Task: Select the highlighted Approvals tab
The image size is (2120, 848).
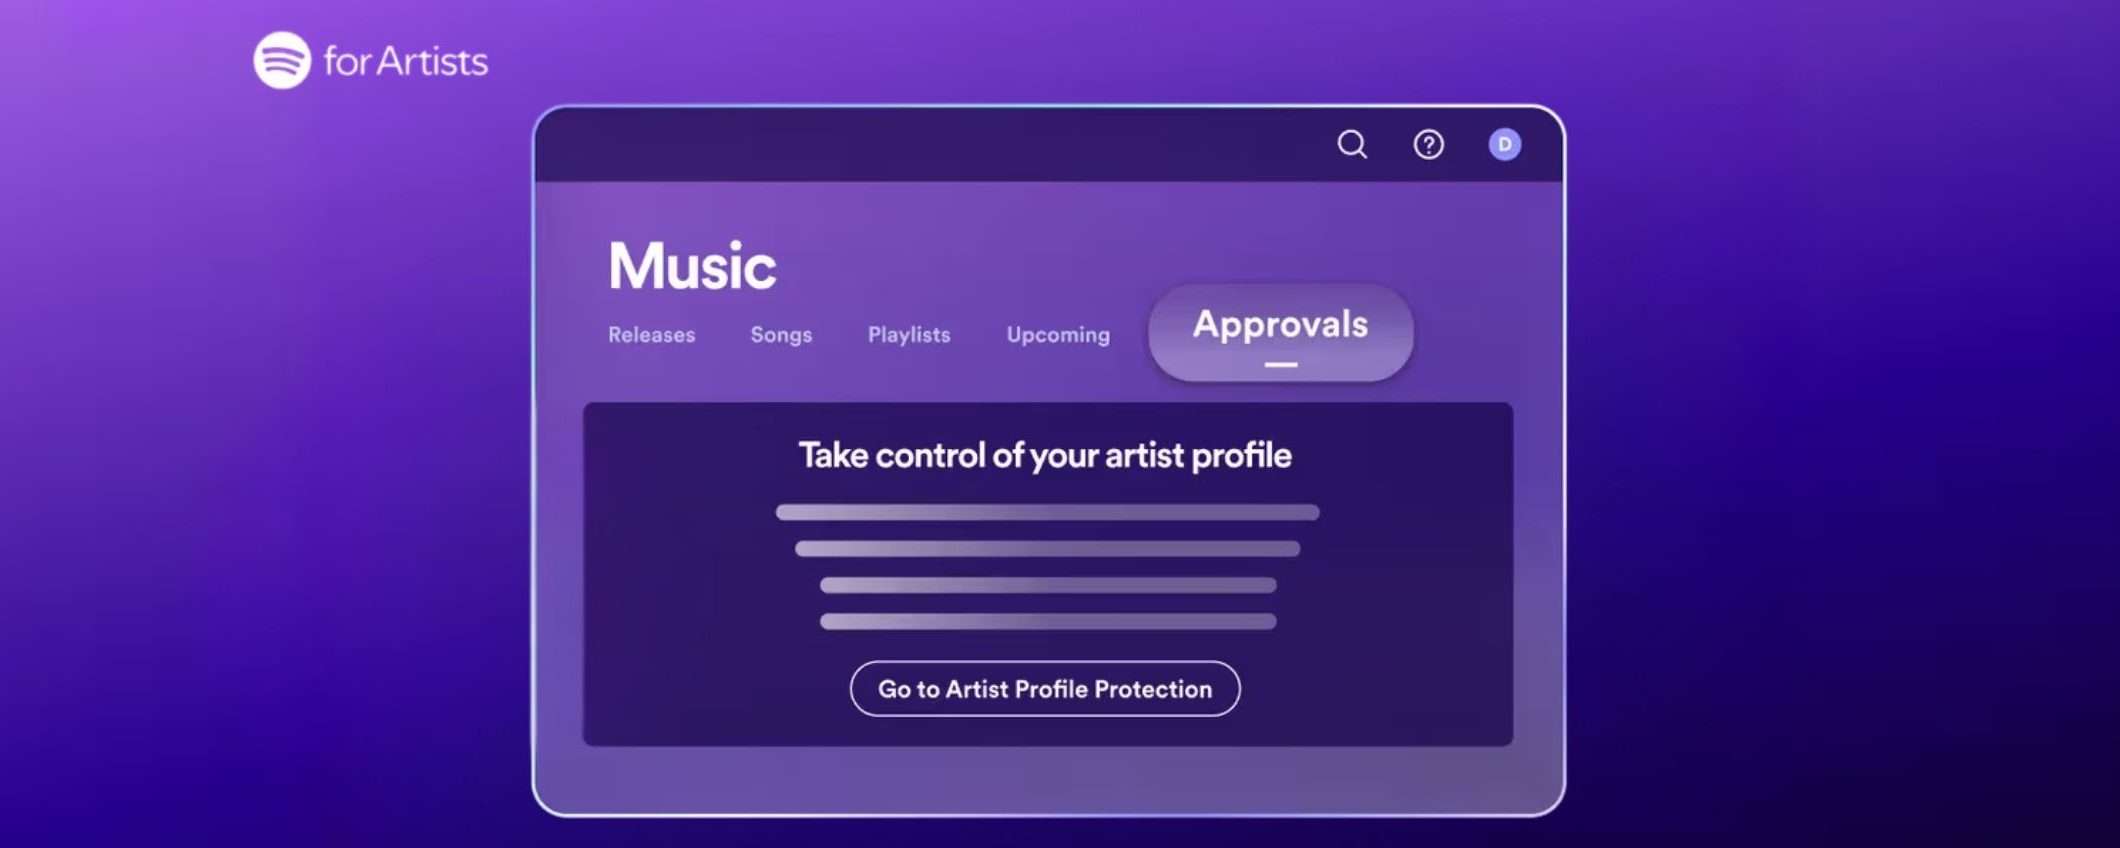Action: (1280, 332)
